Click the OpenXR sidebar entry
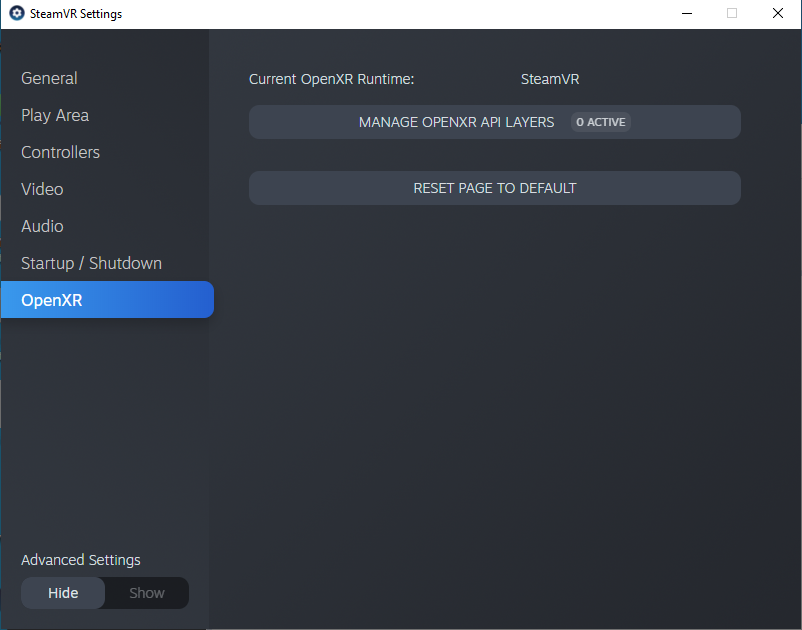802x630 pixels. tap(107, 300)
